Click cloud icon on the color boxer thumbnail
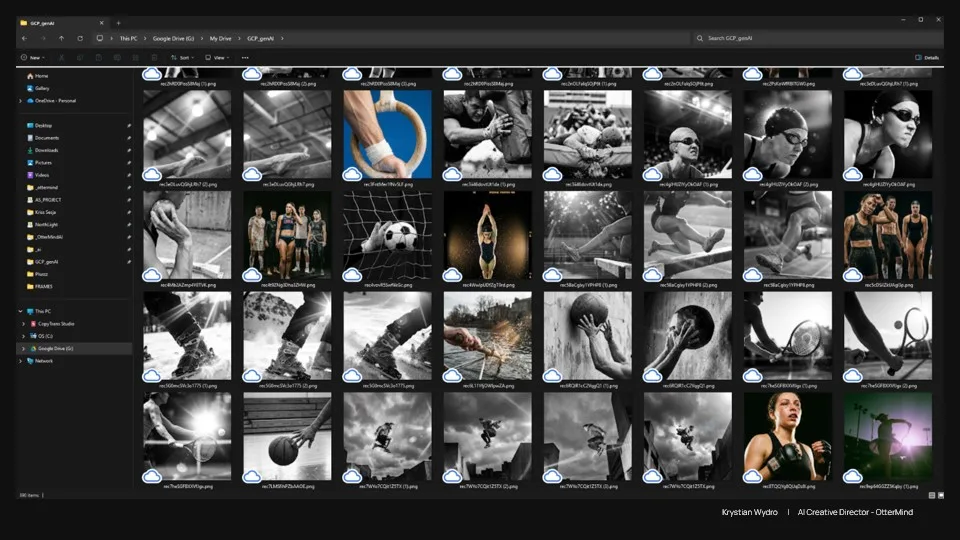 click(752, 476)
